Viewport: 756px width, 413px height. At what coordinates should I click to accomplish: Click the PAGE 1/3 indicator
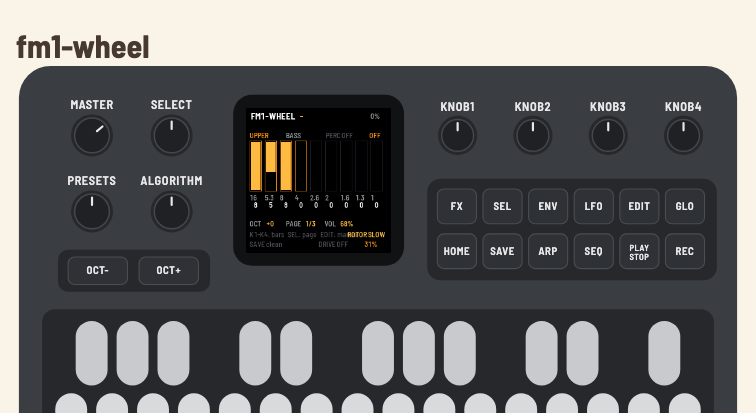[300, 224]
